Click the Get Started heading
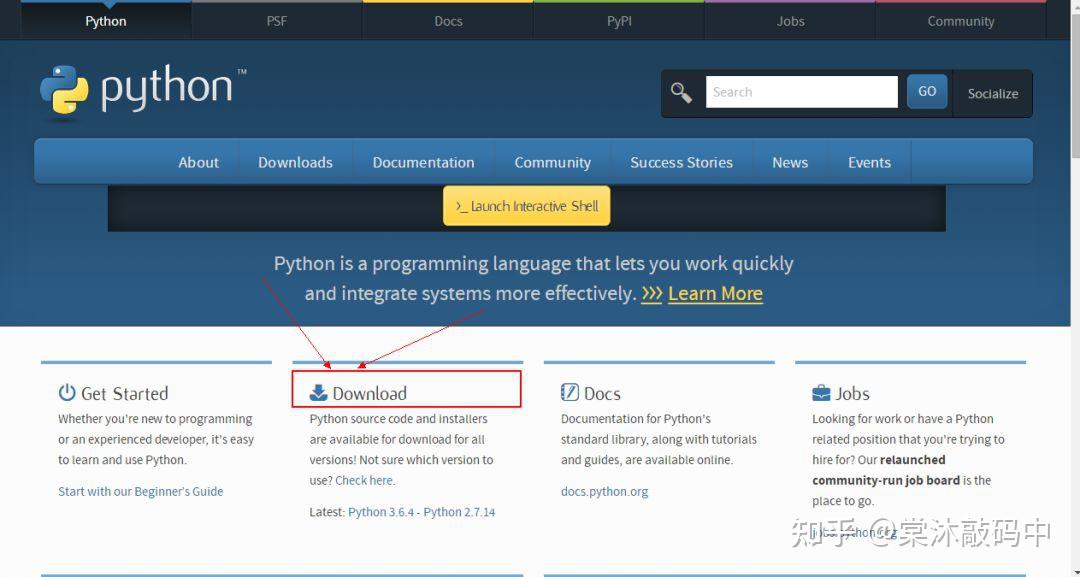 coord(125,394)
